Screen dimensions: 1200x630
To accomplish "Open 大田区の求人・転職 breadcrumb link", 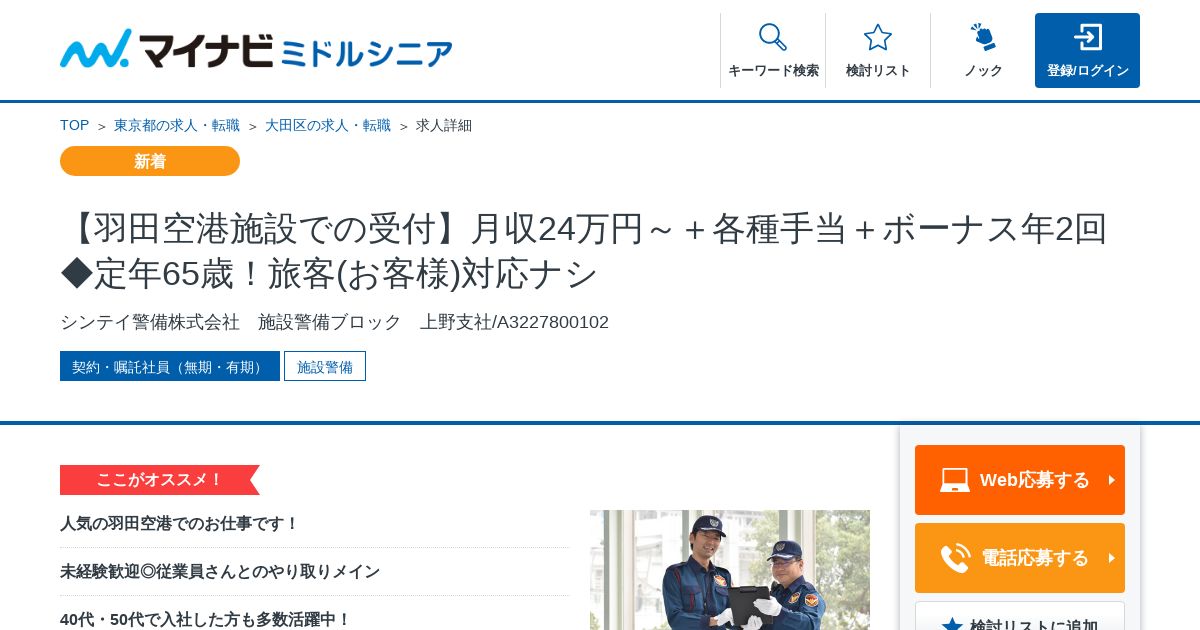I will [328, 125].
